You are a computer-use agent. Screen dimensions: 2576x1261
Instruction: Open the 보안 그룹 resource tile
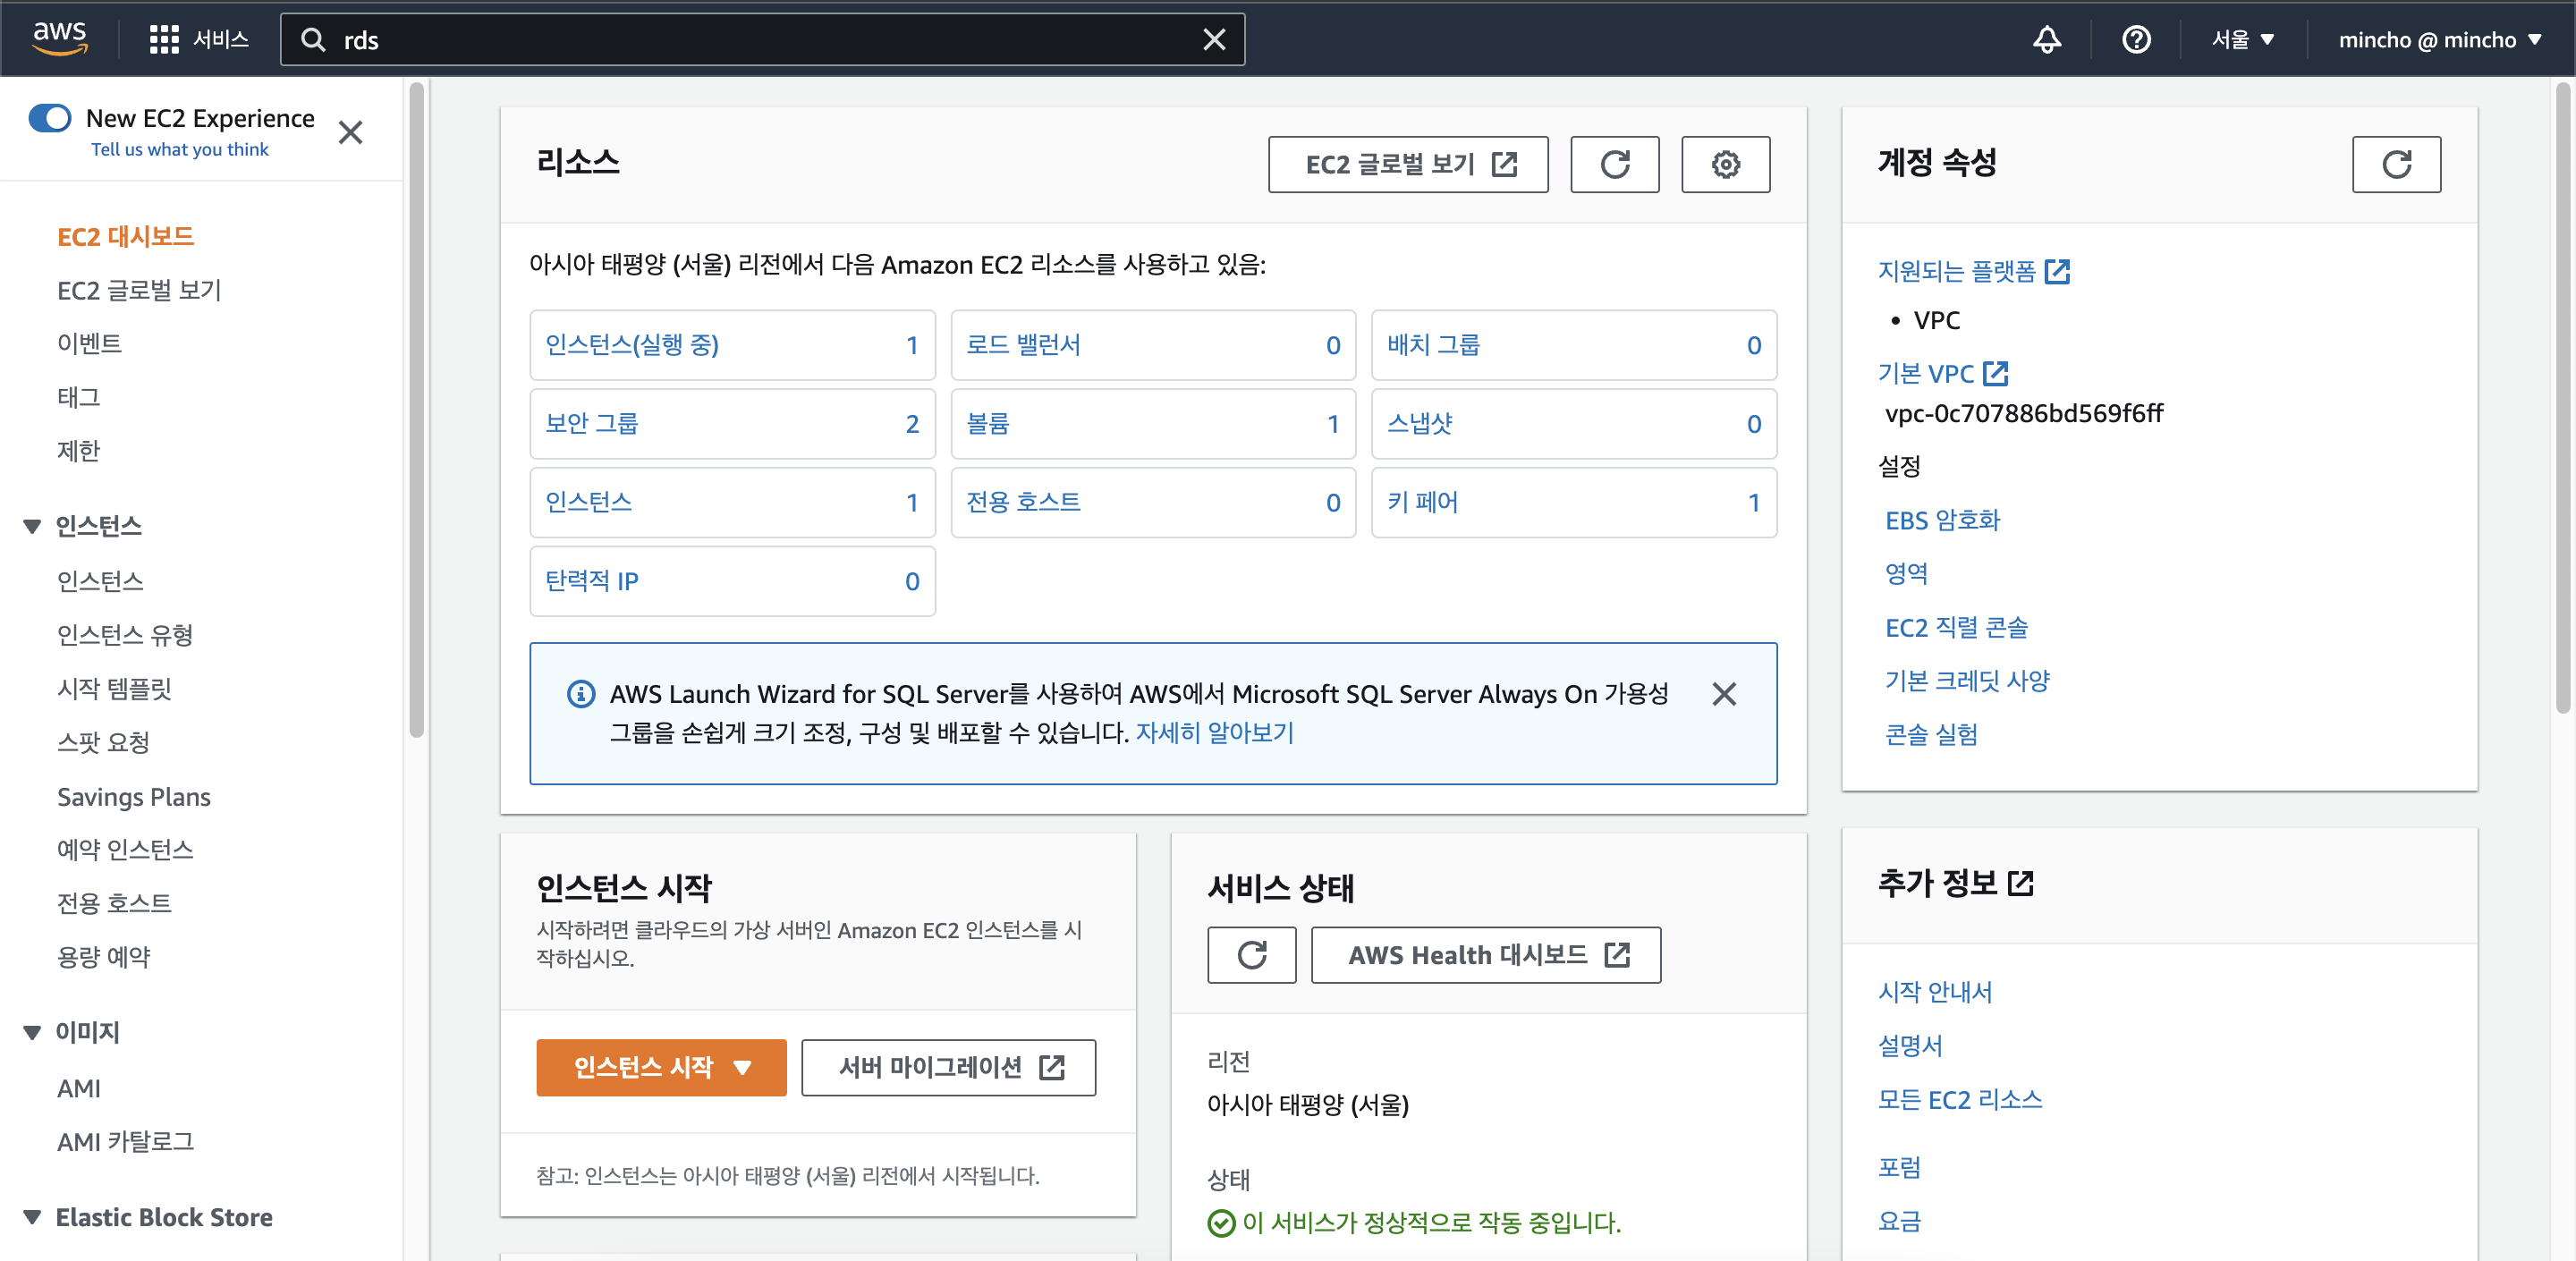732,424
